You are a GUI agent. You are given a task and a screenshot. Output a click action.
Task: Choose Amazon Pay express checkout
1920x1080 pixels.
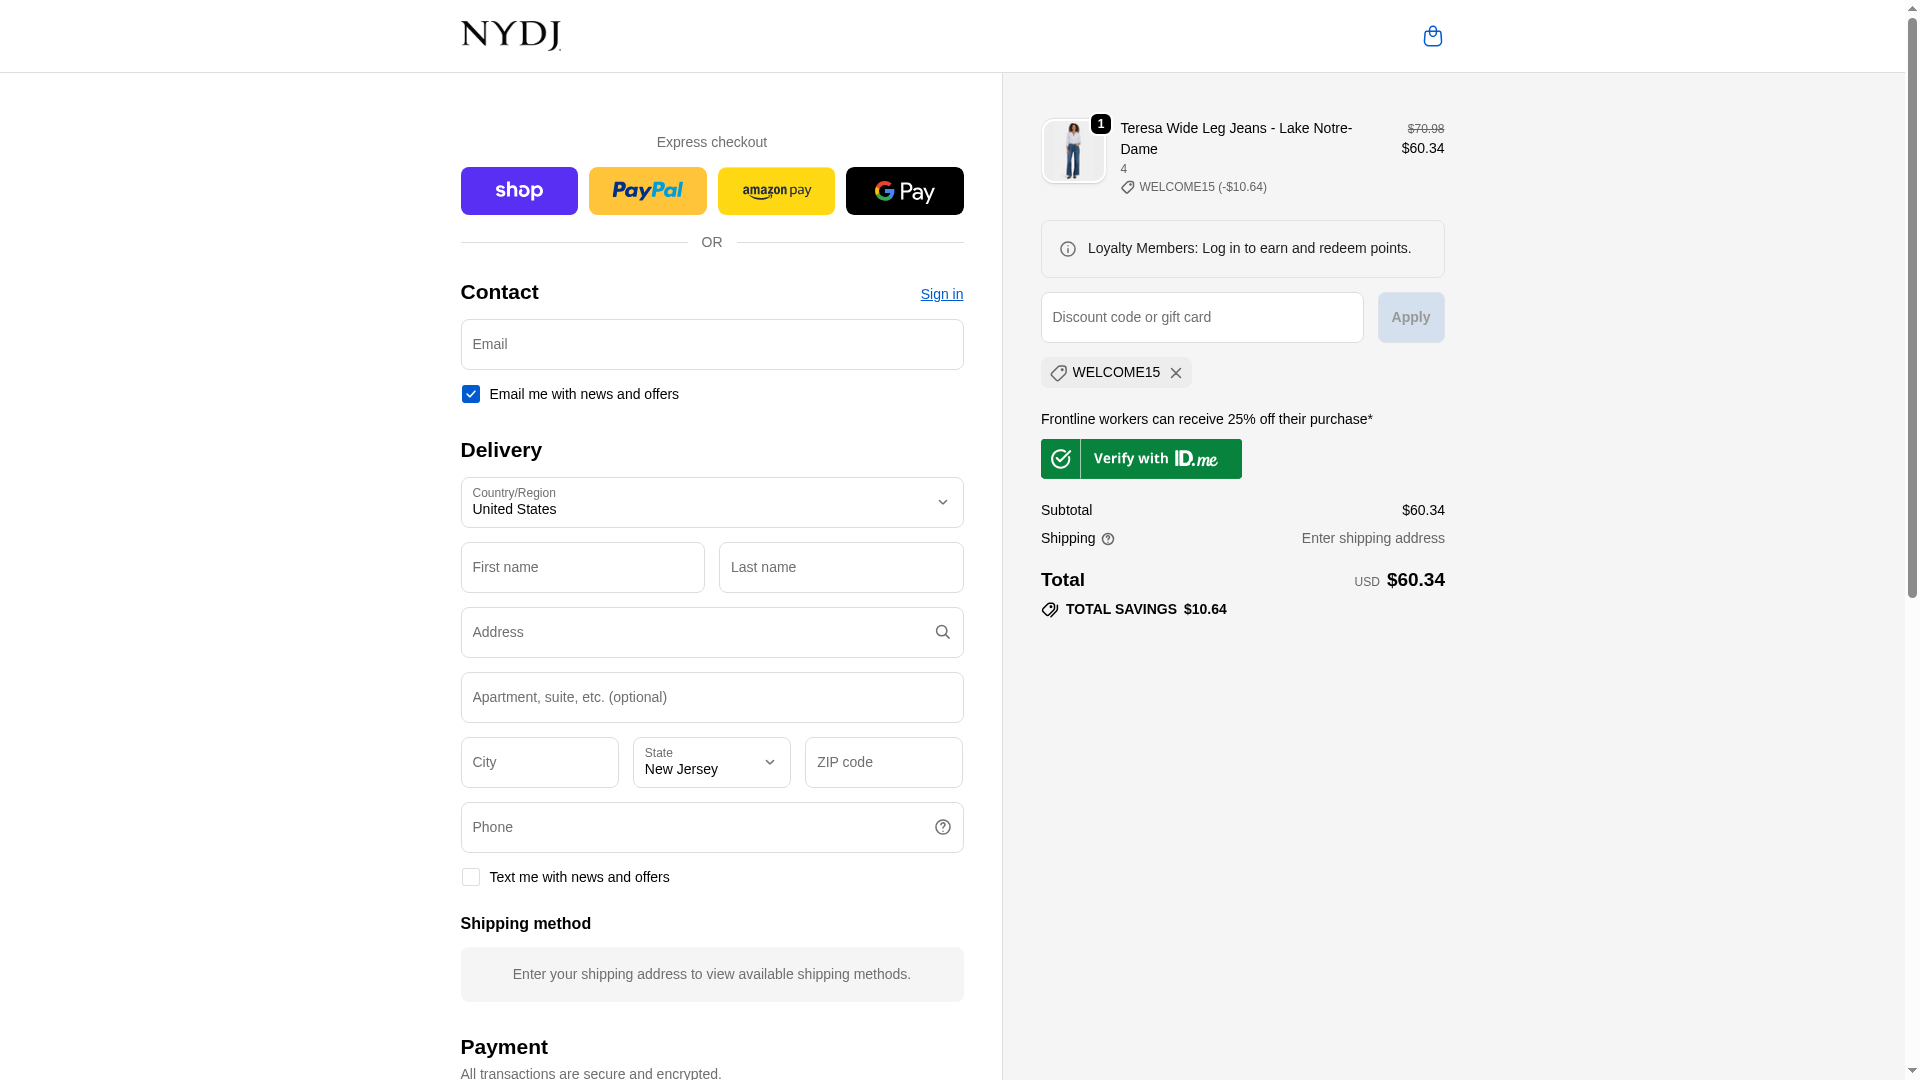point(776,191)
